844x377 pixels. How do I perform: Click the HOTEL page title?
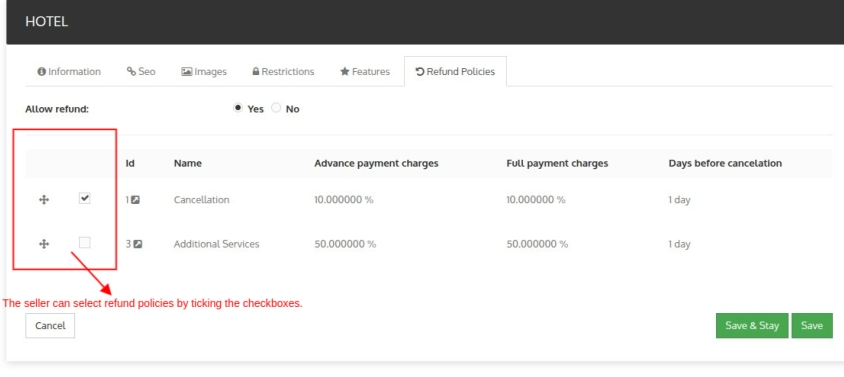coord(46,22)
